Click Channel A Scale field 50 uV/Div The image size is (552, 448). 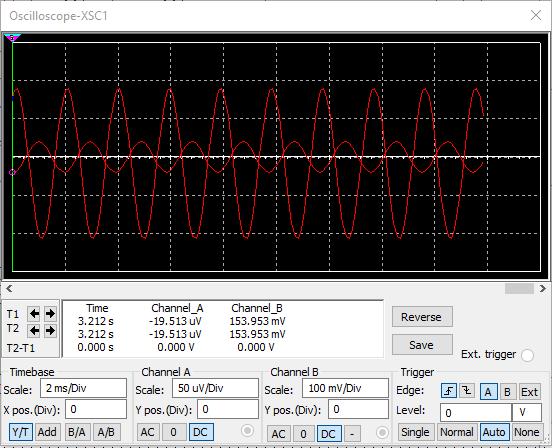[x=215, y=388]
